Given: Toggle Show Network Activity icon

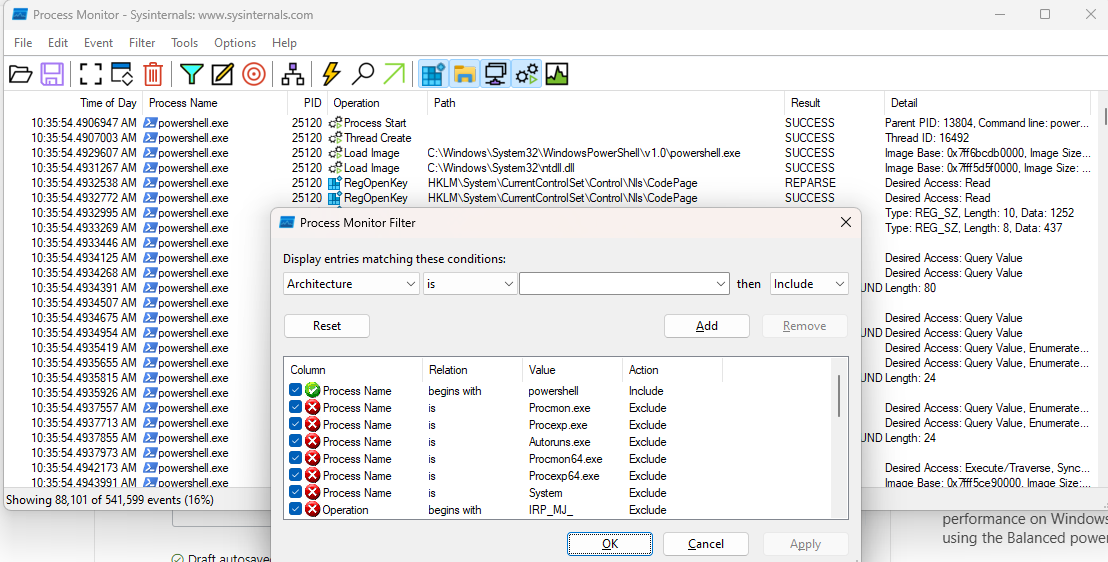Looking at the screenshot, I should [x=495, y=74].
